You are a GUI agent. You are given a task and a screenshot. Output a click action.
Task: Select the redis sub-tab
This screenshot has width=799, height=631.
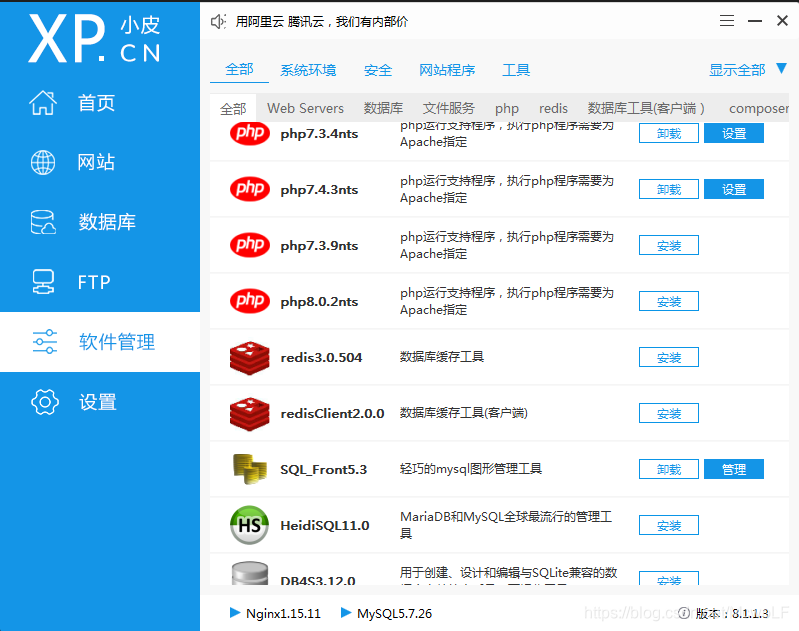(x=553, y=108)
